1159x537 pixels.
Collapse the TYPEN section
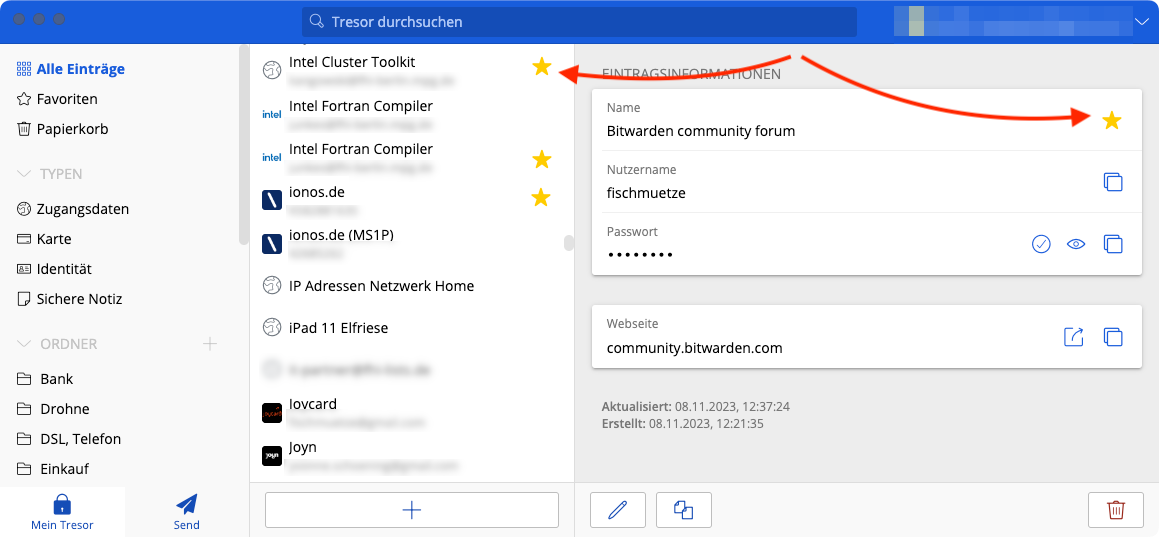click(x=24, y=174)
